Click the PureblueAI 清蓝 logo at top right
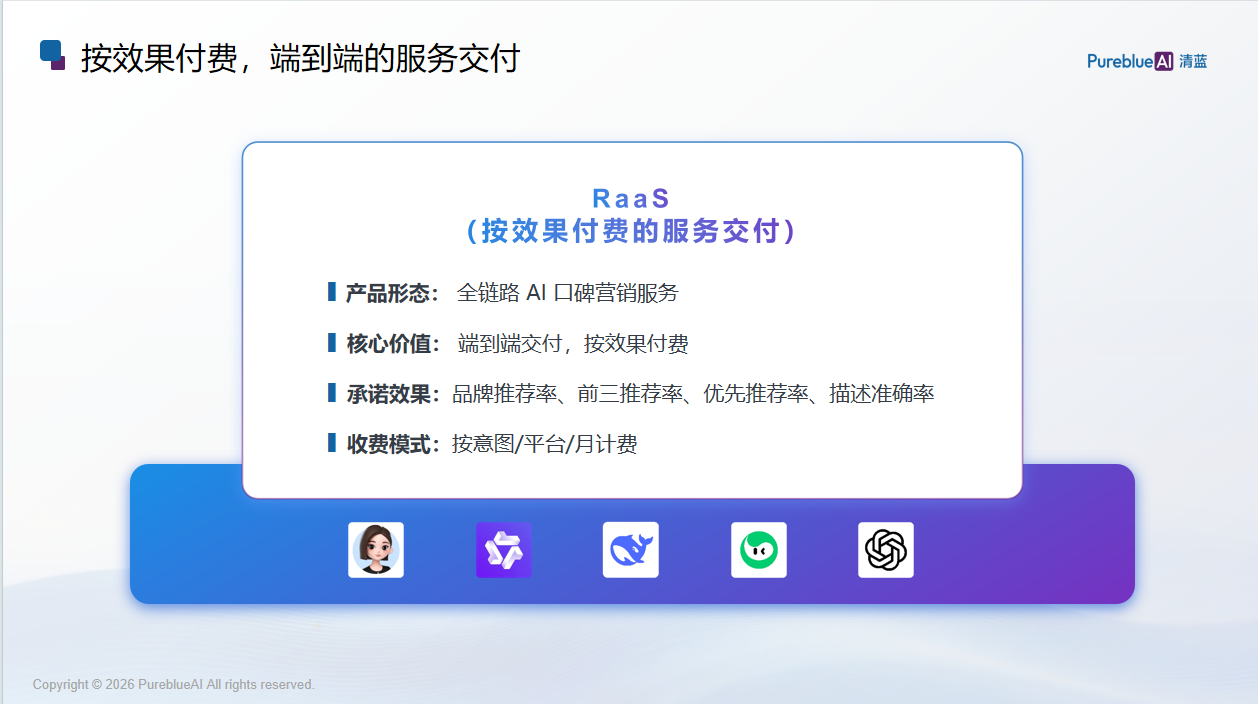 point(1147,61)
